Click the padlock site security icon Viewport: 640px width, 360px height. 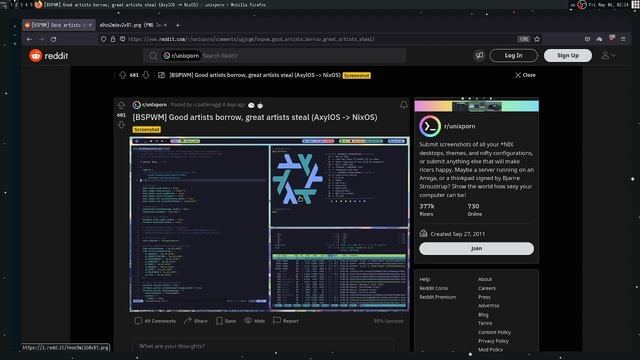113,39
